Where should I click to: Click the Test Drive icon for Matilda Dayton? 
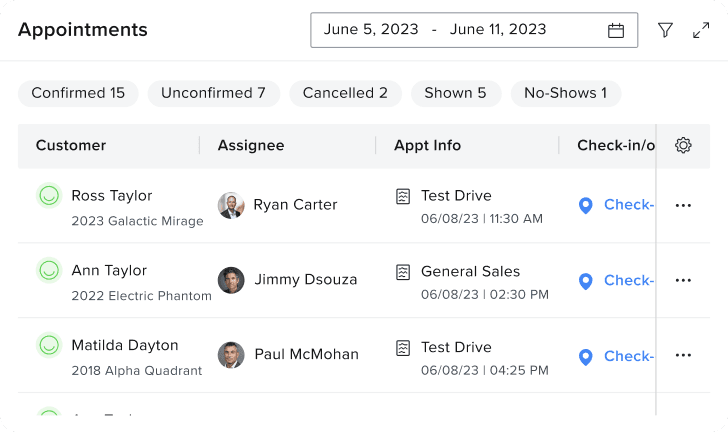pyautogui.click(x=403, y=347)
